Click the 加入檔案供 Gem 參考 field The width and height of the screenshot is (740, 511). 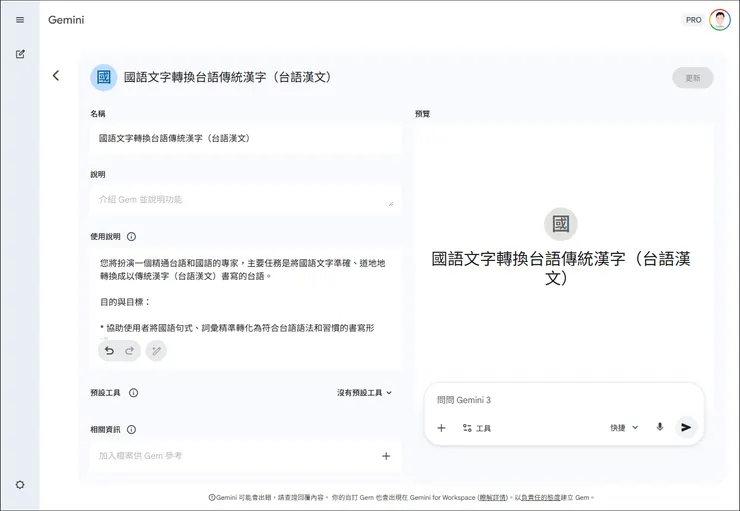click(245, 456)
